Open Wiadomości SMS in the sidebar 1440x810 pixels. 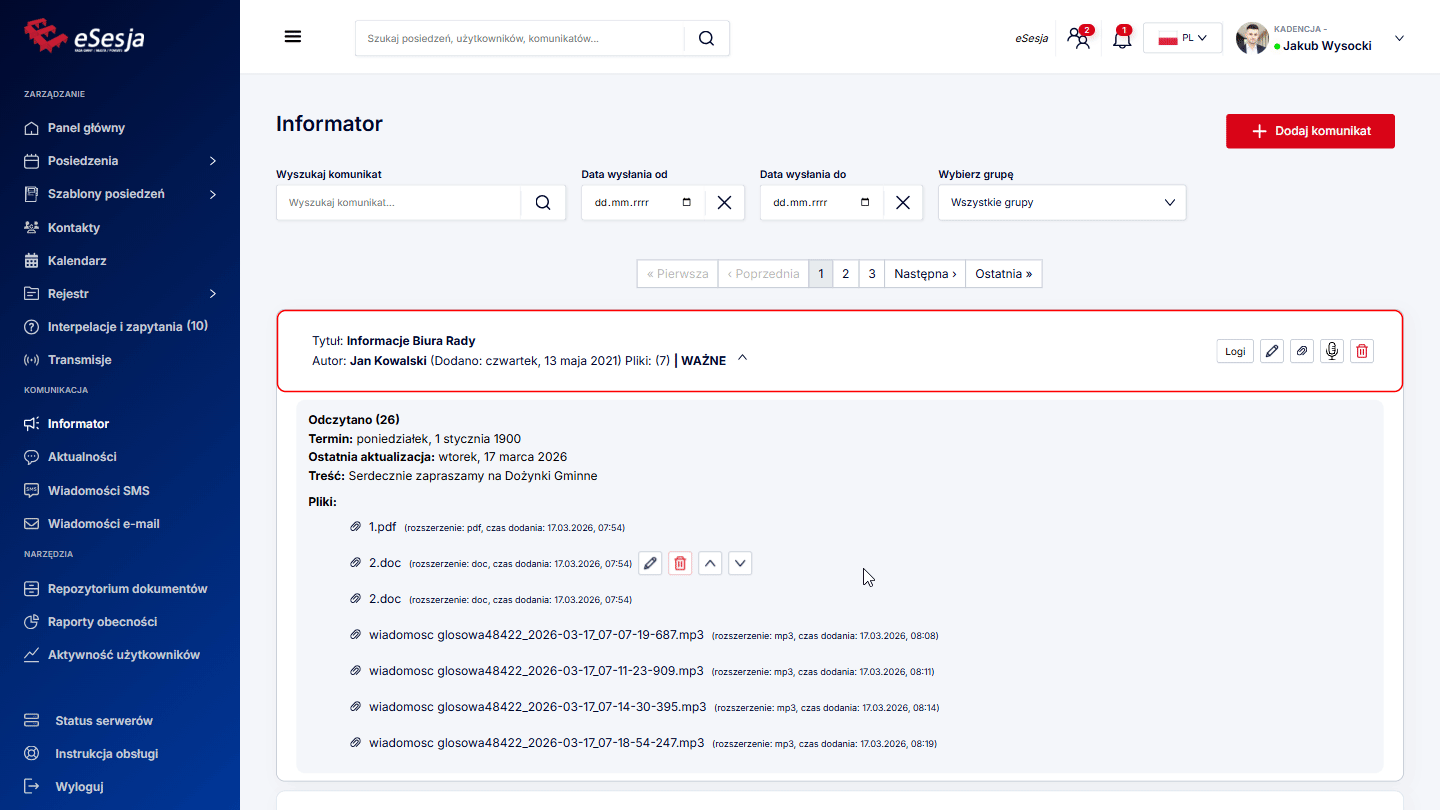[98, 491]
